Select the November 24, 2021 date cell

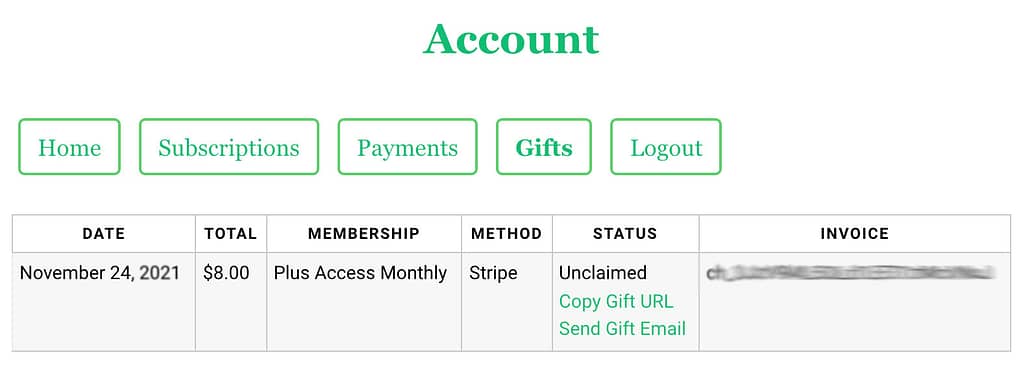click(100, 273)
